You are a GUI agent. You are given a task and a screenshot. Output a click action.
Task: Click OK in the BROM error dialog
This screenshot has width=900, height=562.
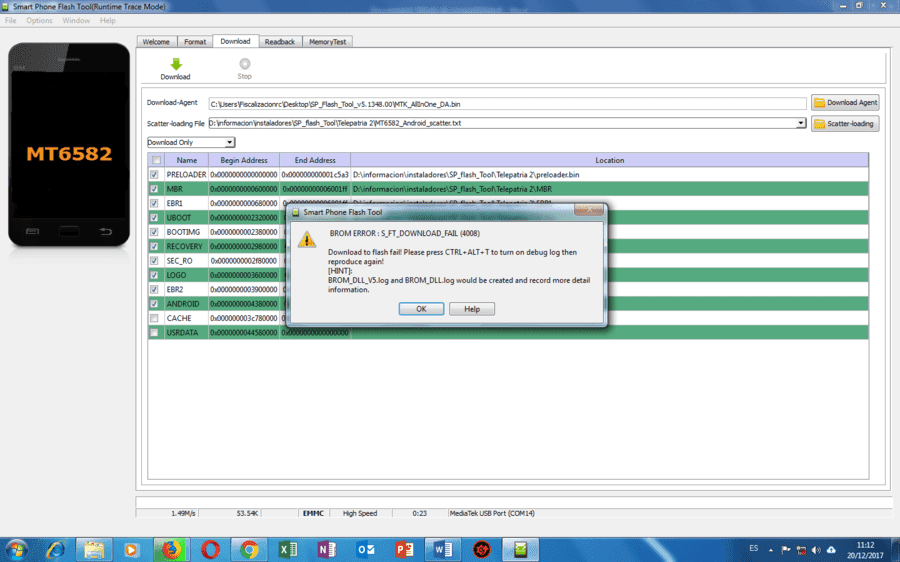(x=421, y=309)
